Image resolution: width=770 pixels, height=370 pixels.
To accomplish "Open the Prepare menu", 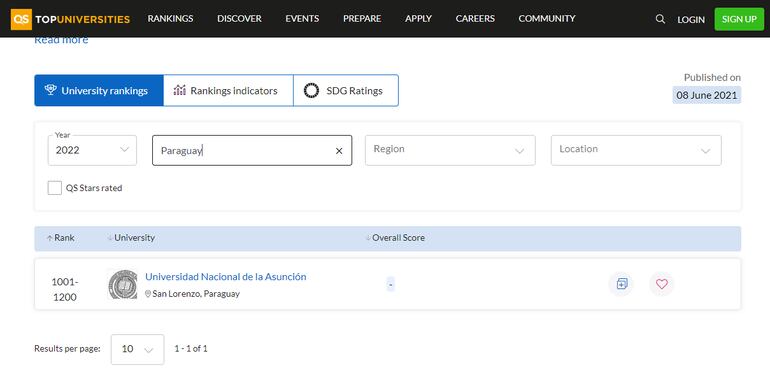I will pyautogui.click(x=362, y=19).
